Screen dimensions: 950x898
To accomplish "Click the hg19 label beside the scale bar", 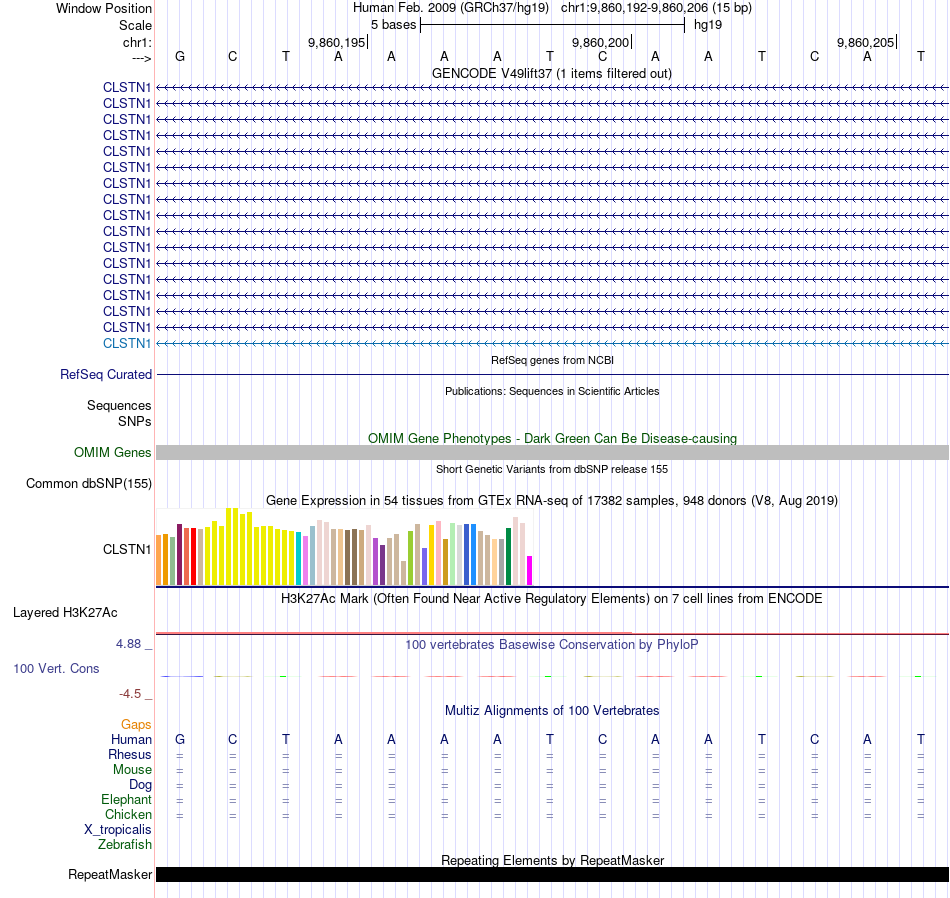I will pos(708,25).
